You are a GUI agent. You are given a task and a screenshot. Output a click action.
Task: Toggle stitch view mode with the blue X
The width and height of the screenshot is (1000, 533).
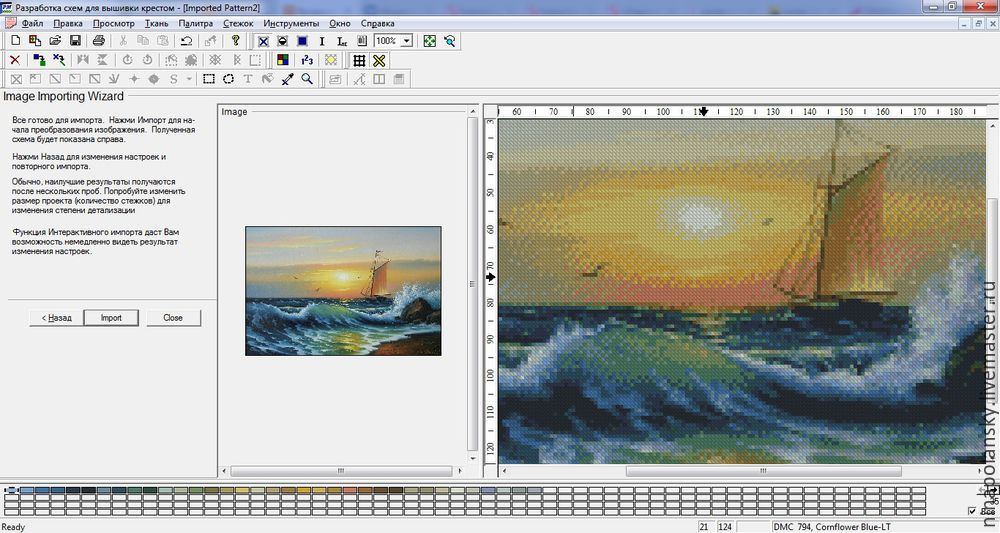(x=263, y=41)
